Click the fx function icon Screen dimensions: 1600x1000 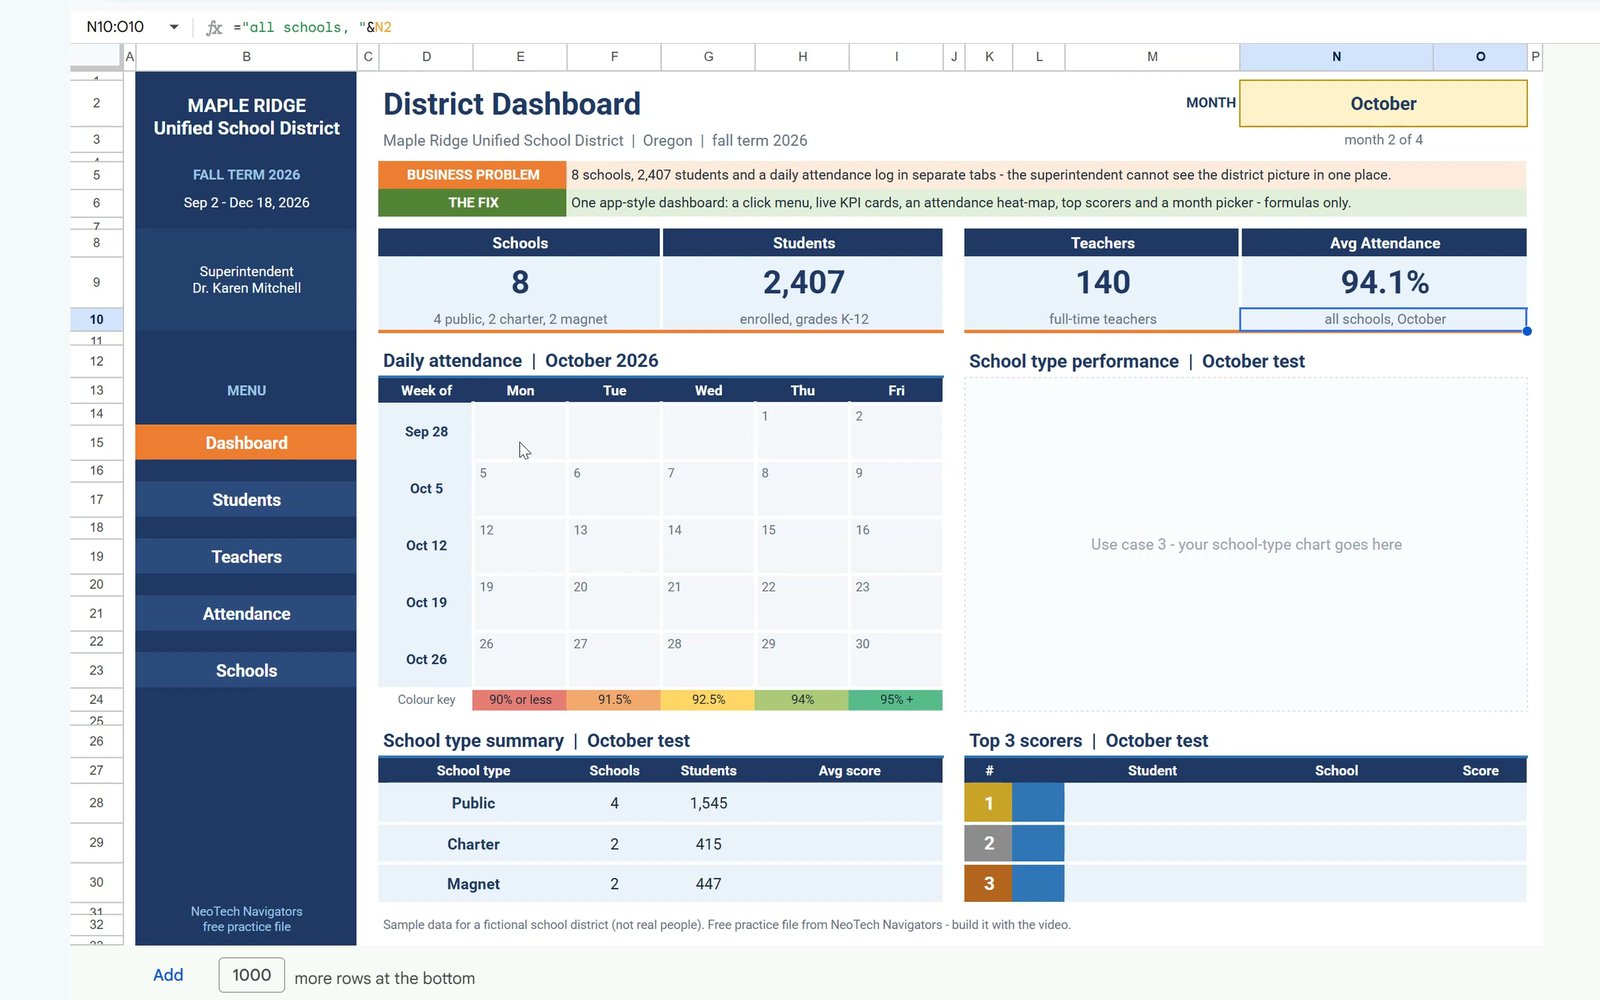[x=213, y=27]
